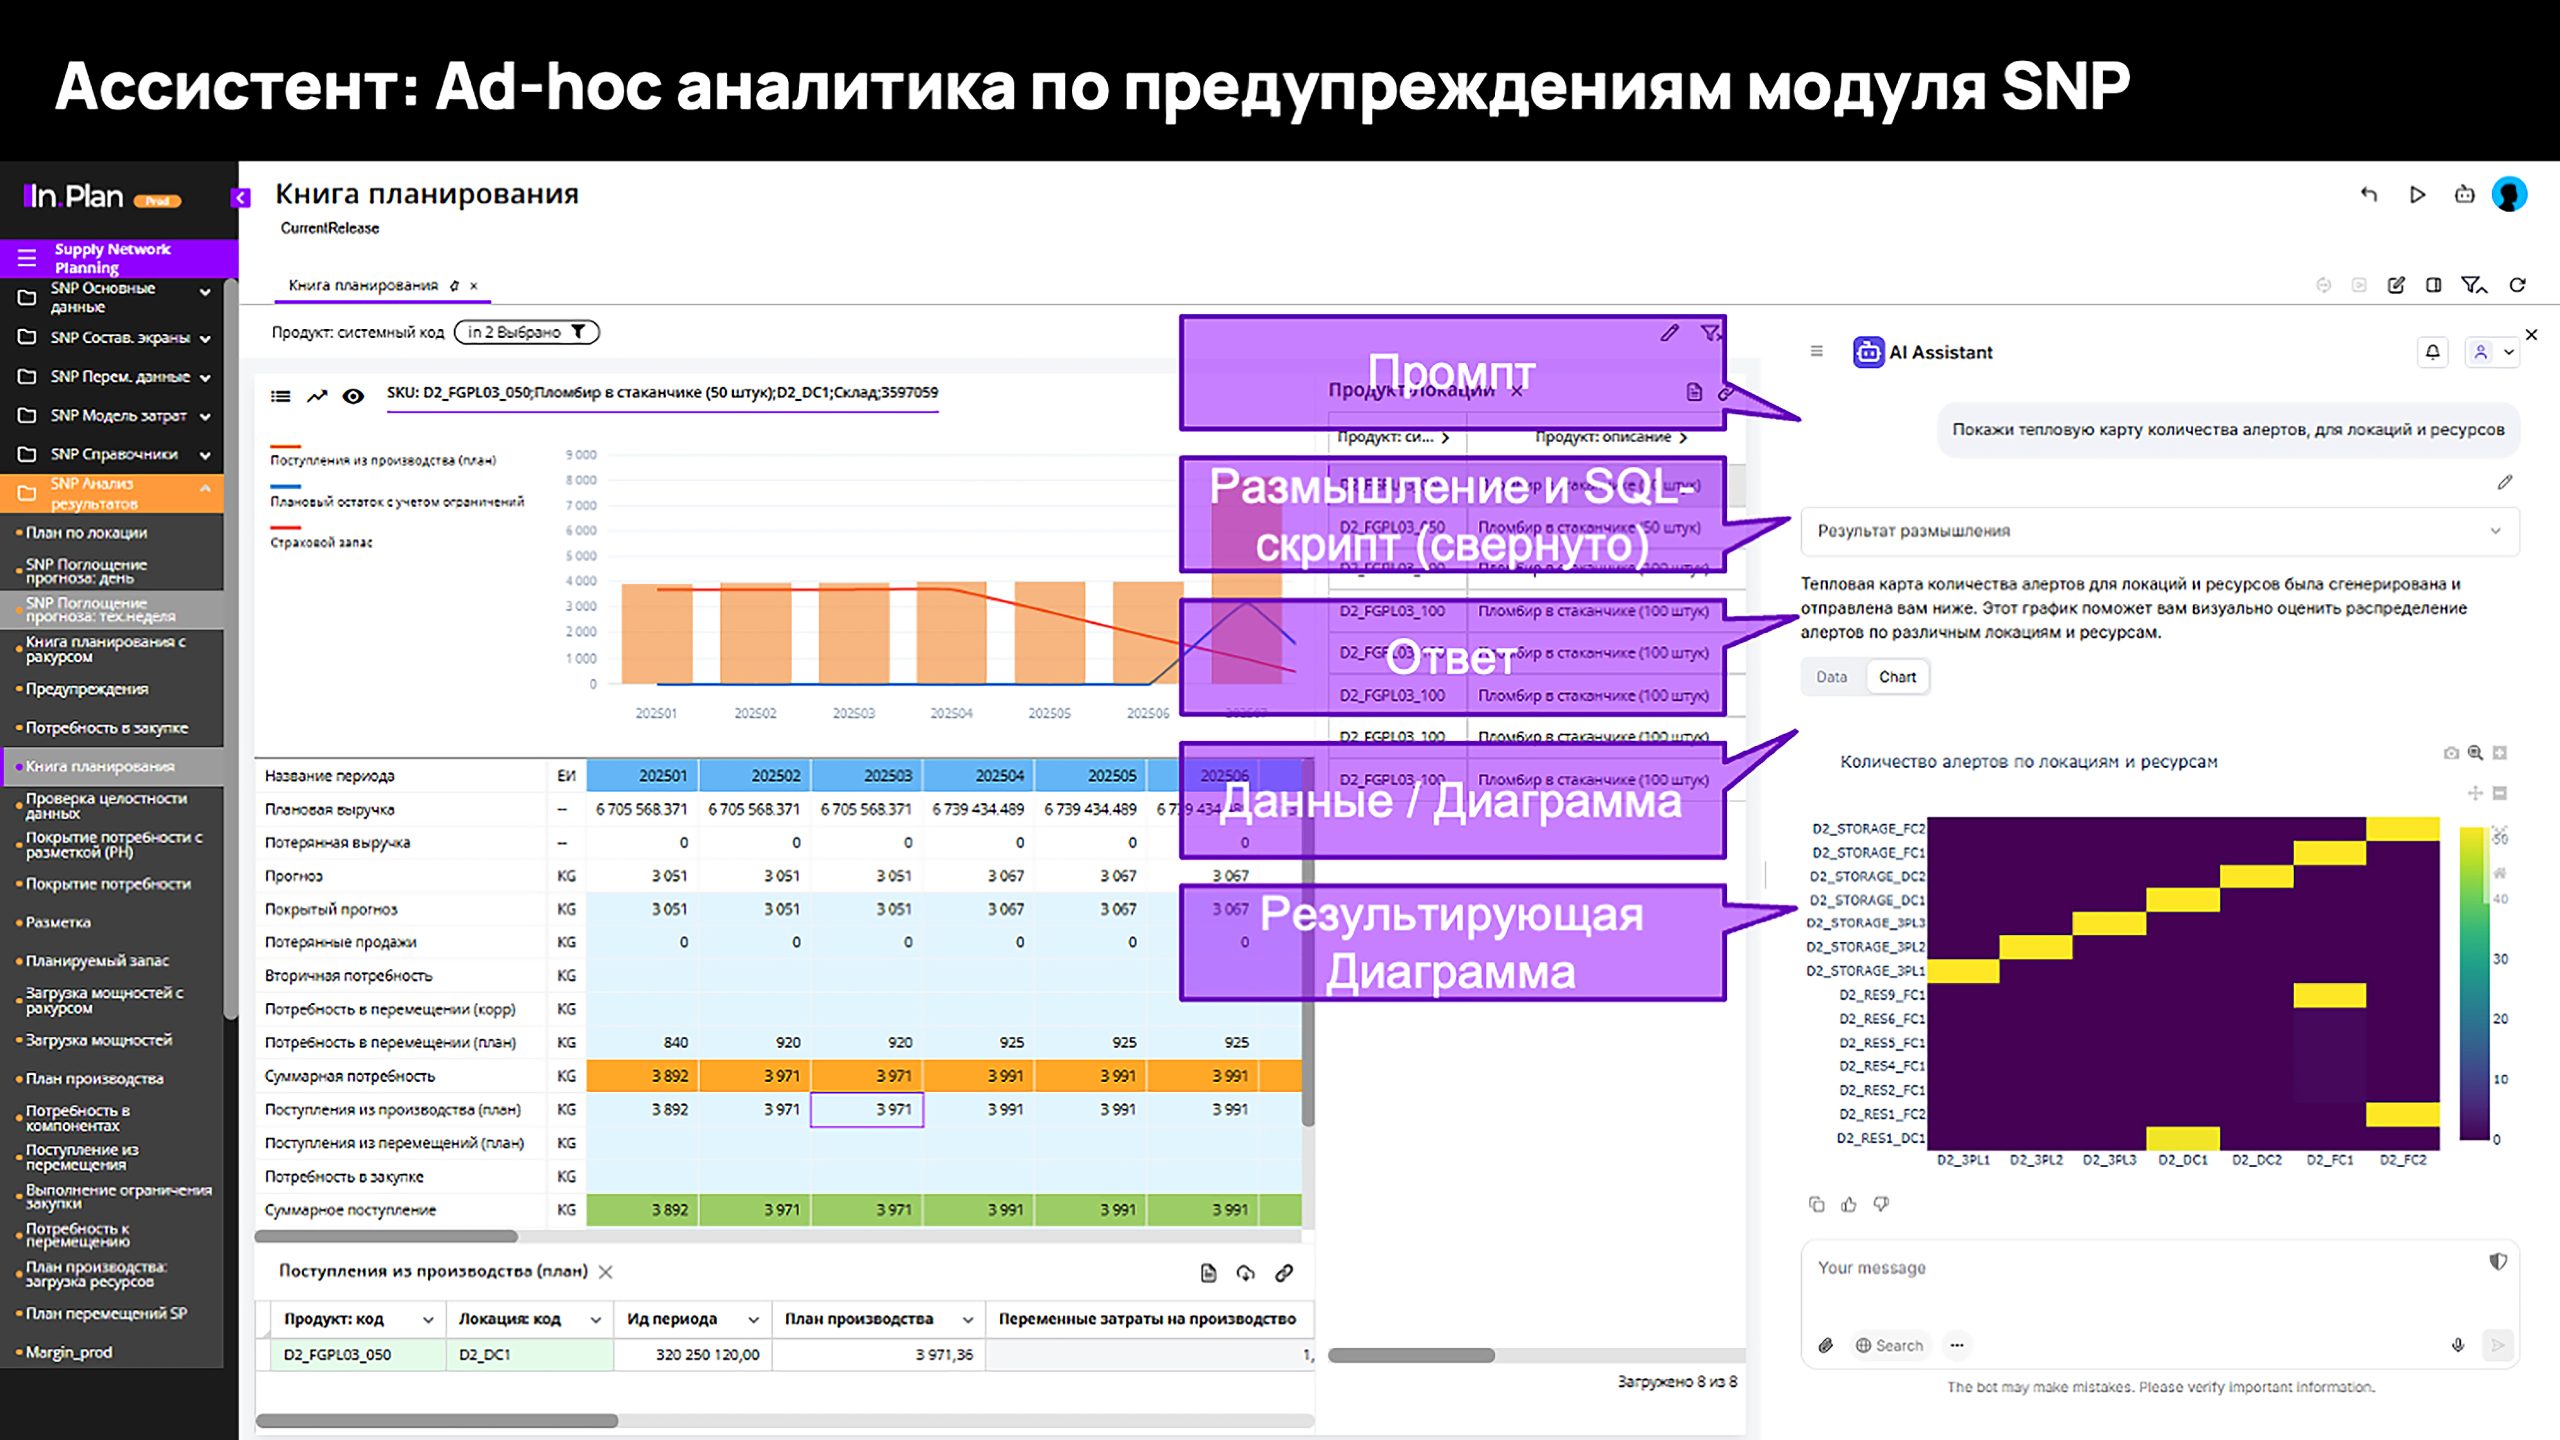Click the play (run) icon in the header
Screen dimensions: 2560x1440
tap(2417, 194)
